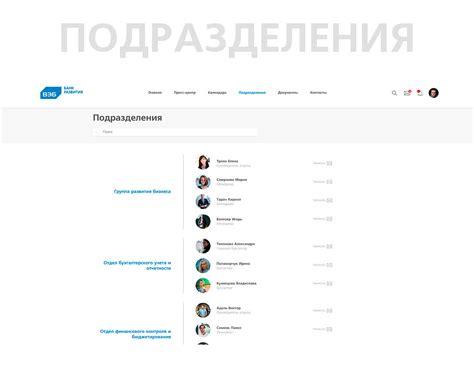The width and height of the screenshot is (474, 365).
Task: Click the name Смирнова Мария
Action: click(232, 180)
